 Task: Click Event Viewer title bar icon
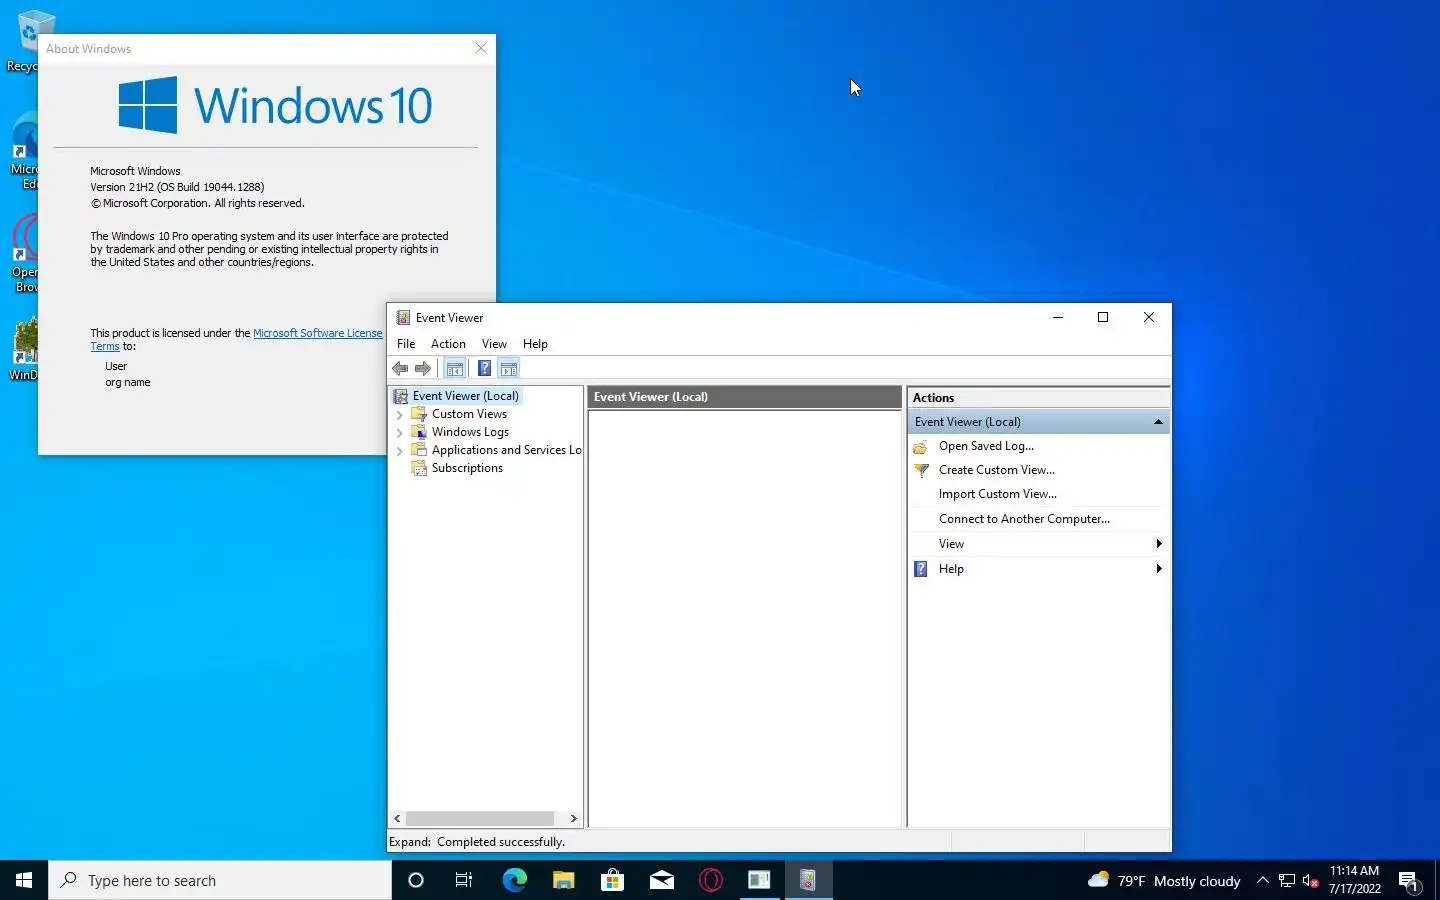click(x=403, y=318)
